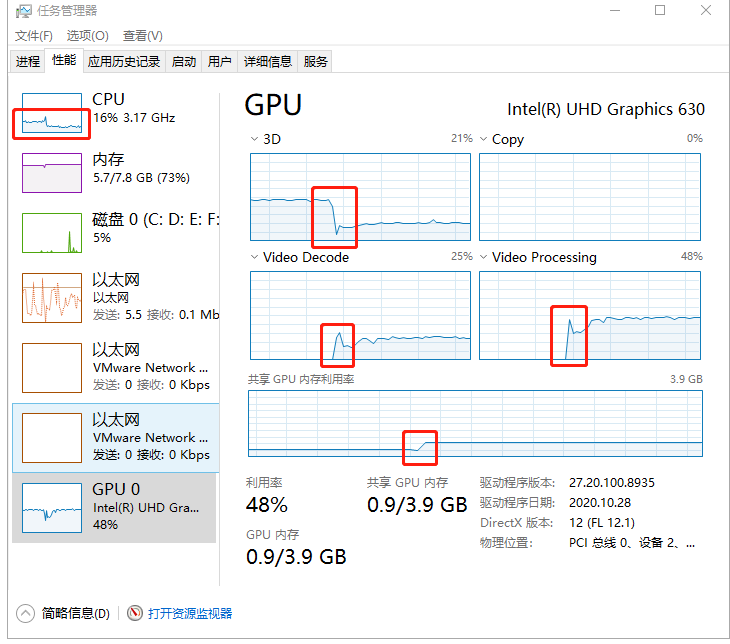The image size is (730, 644).
Task: Click the 简略信息(D) button
Action: (75, 613)
